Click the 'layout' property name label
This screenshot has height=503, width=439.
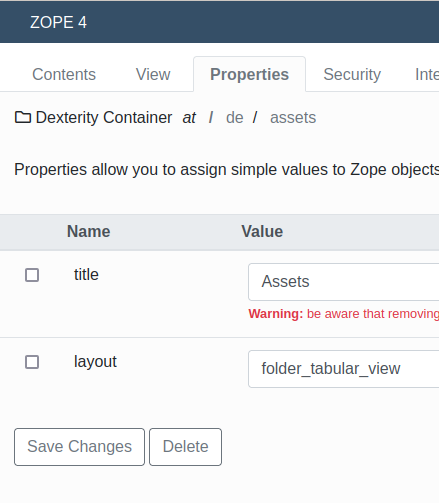click(95, 362)
